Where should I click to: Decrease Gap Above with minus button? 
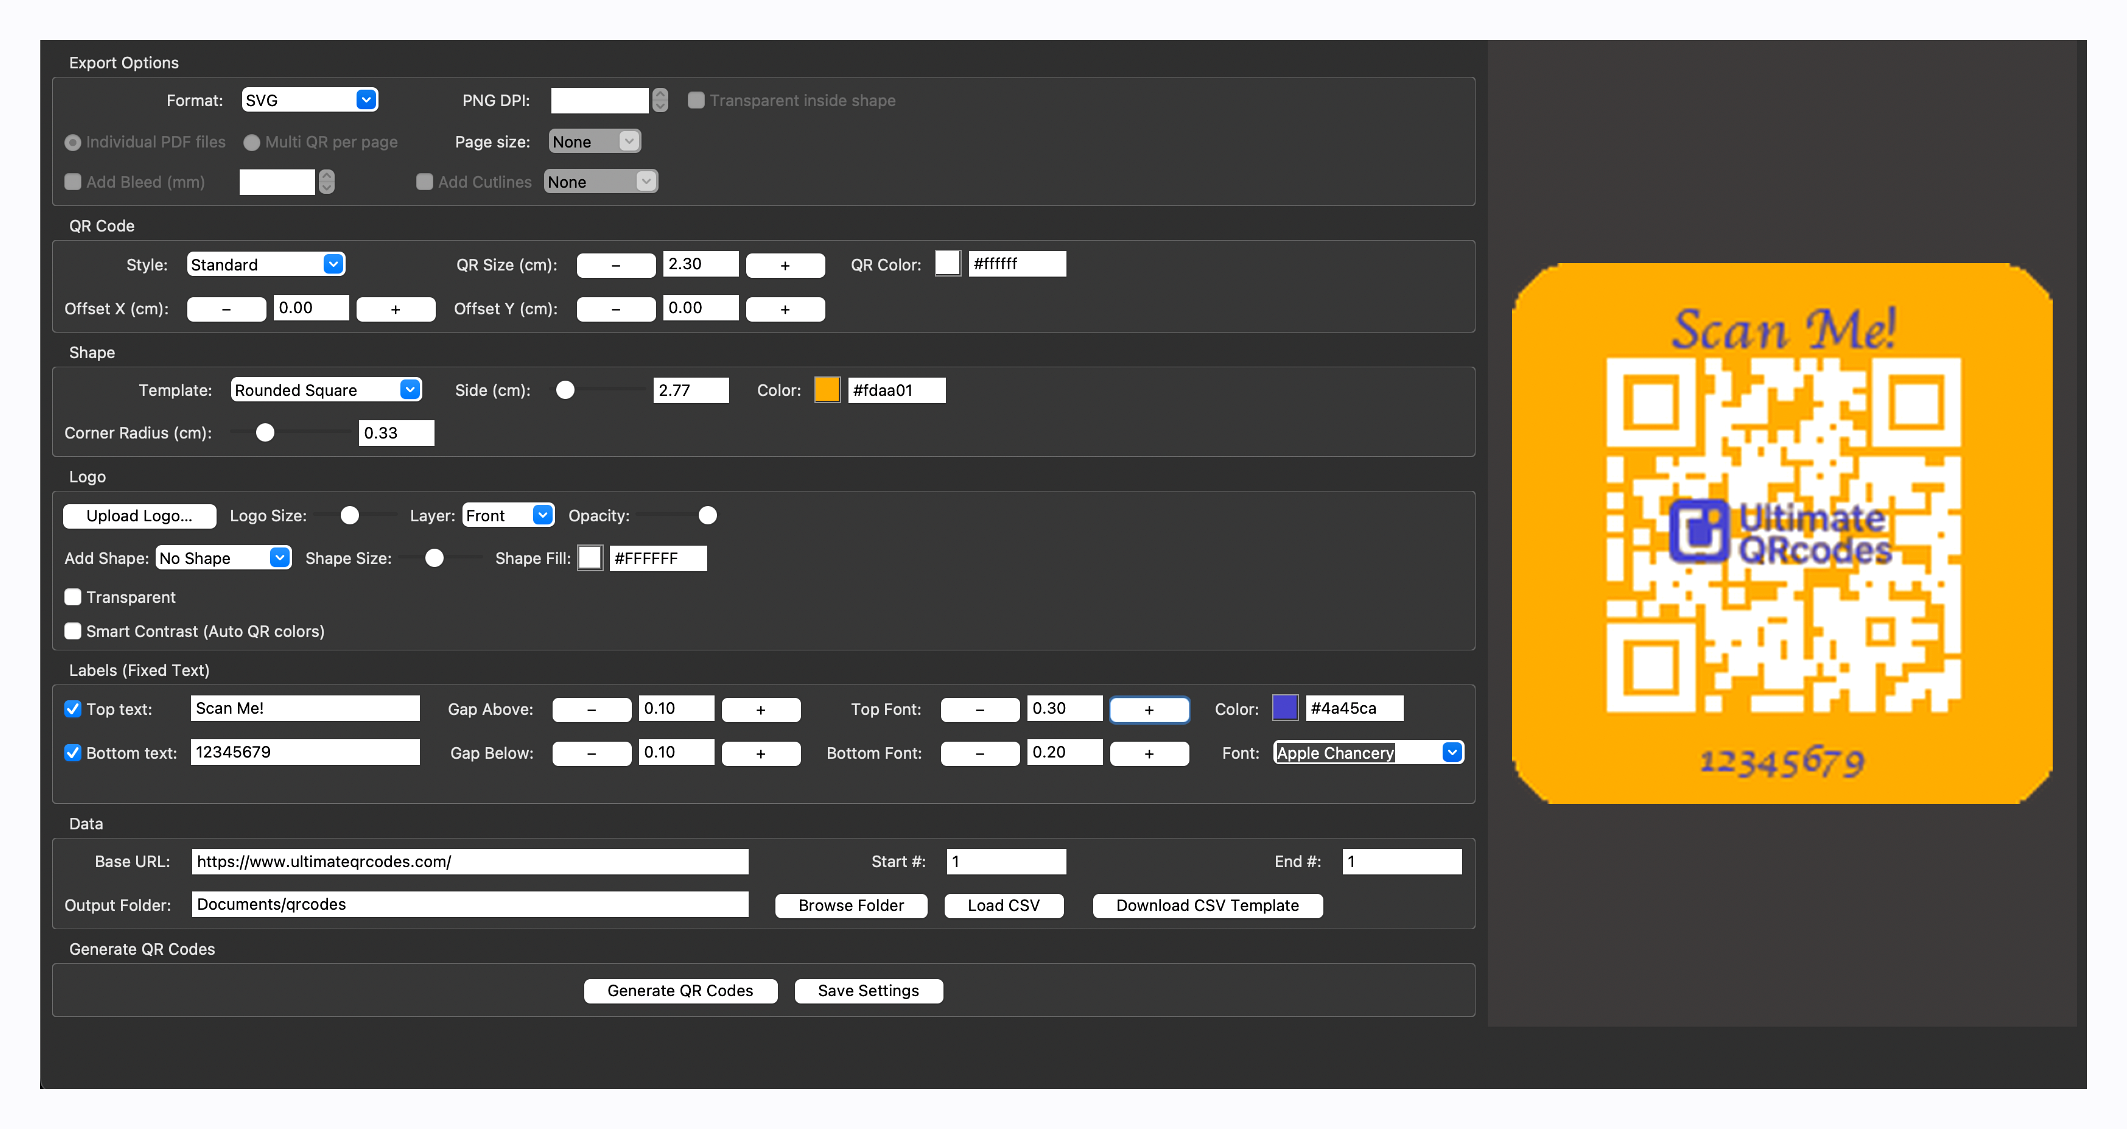click(591, 710)
